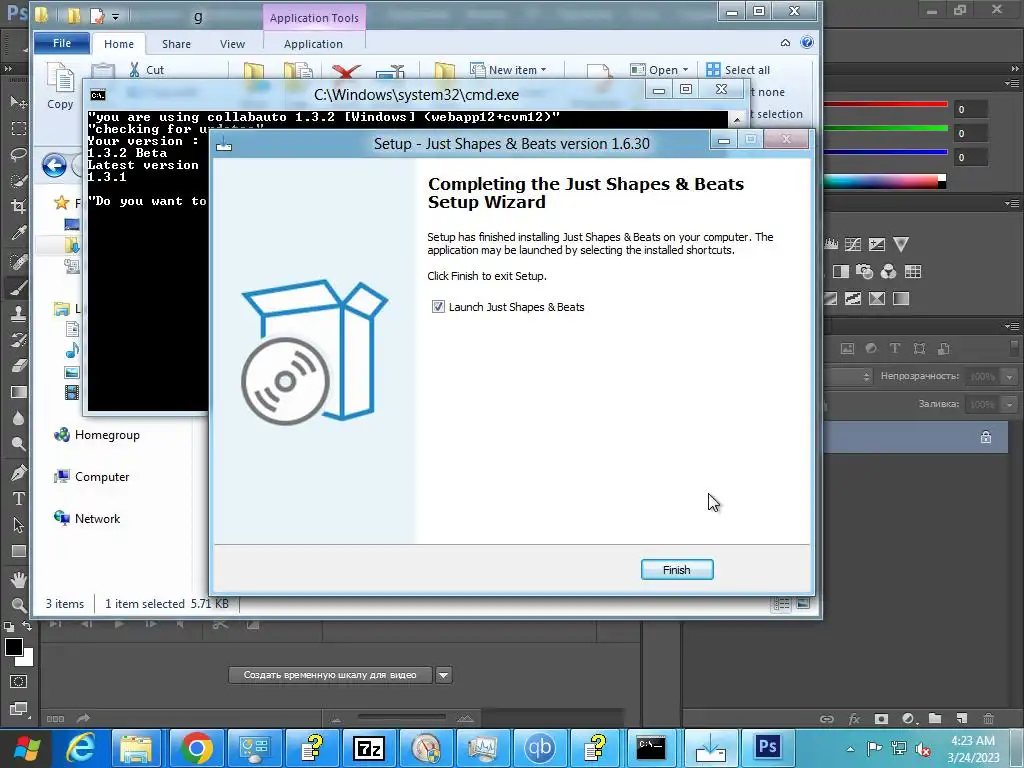This screenshot has width=1024, height=768.
Task: Select the Path Selection tool
Action: tap(18, 524)
